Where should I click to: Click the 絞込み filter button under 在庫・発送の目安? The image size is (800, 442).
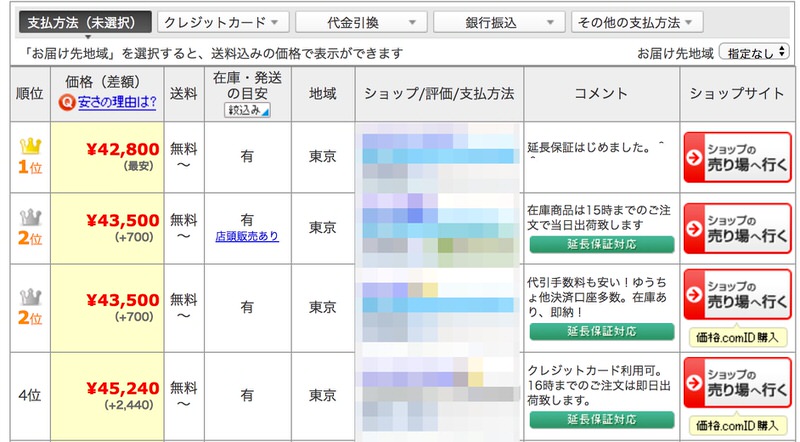247,110
